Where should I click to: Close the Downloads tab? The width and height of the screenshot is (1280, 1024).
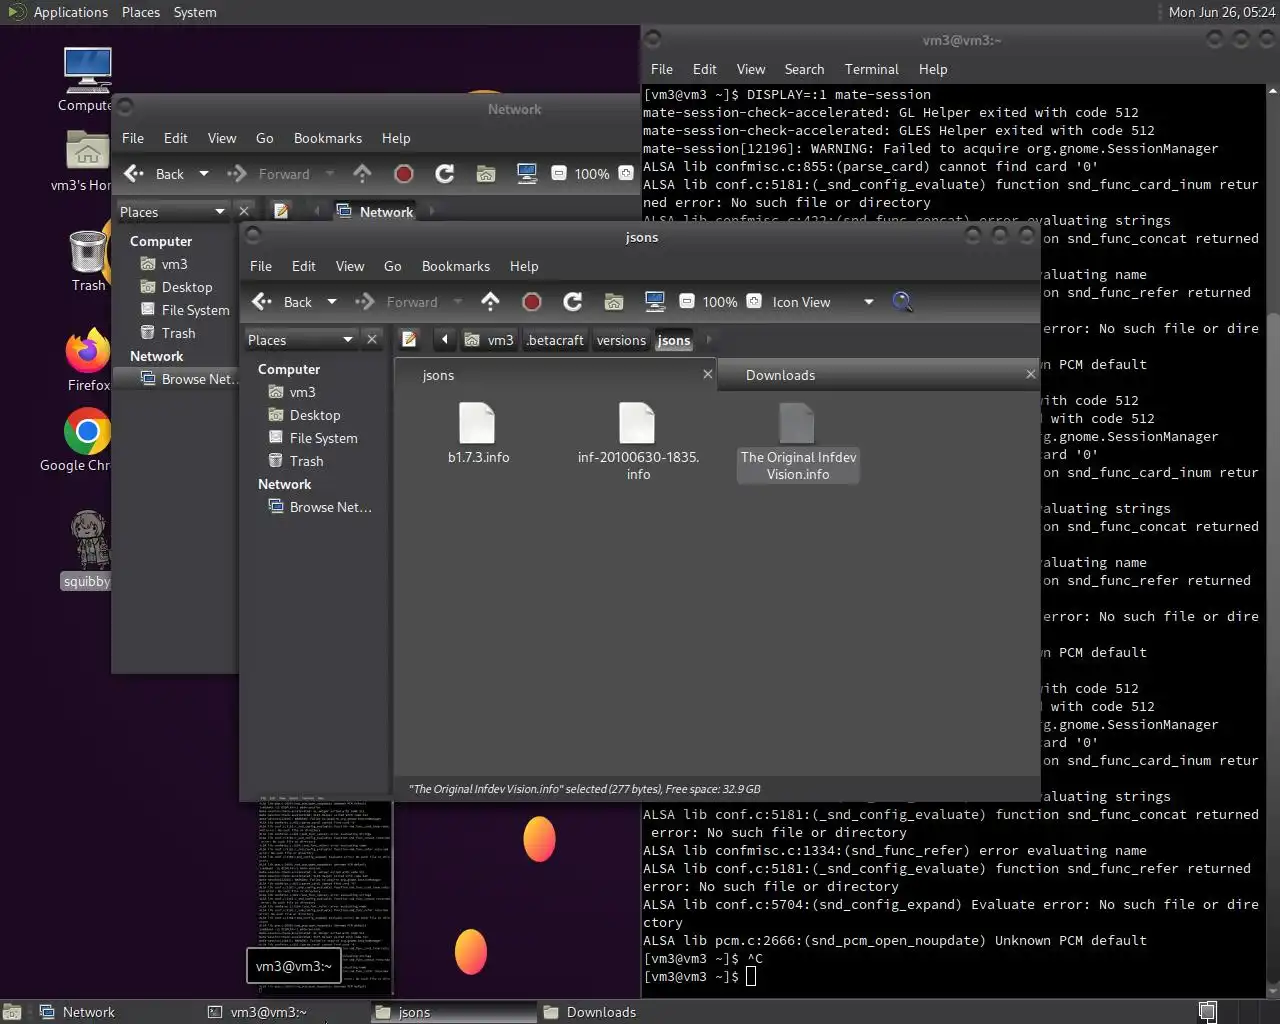[x=1030, y=374]
